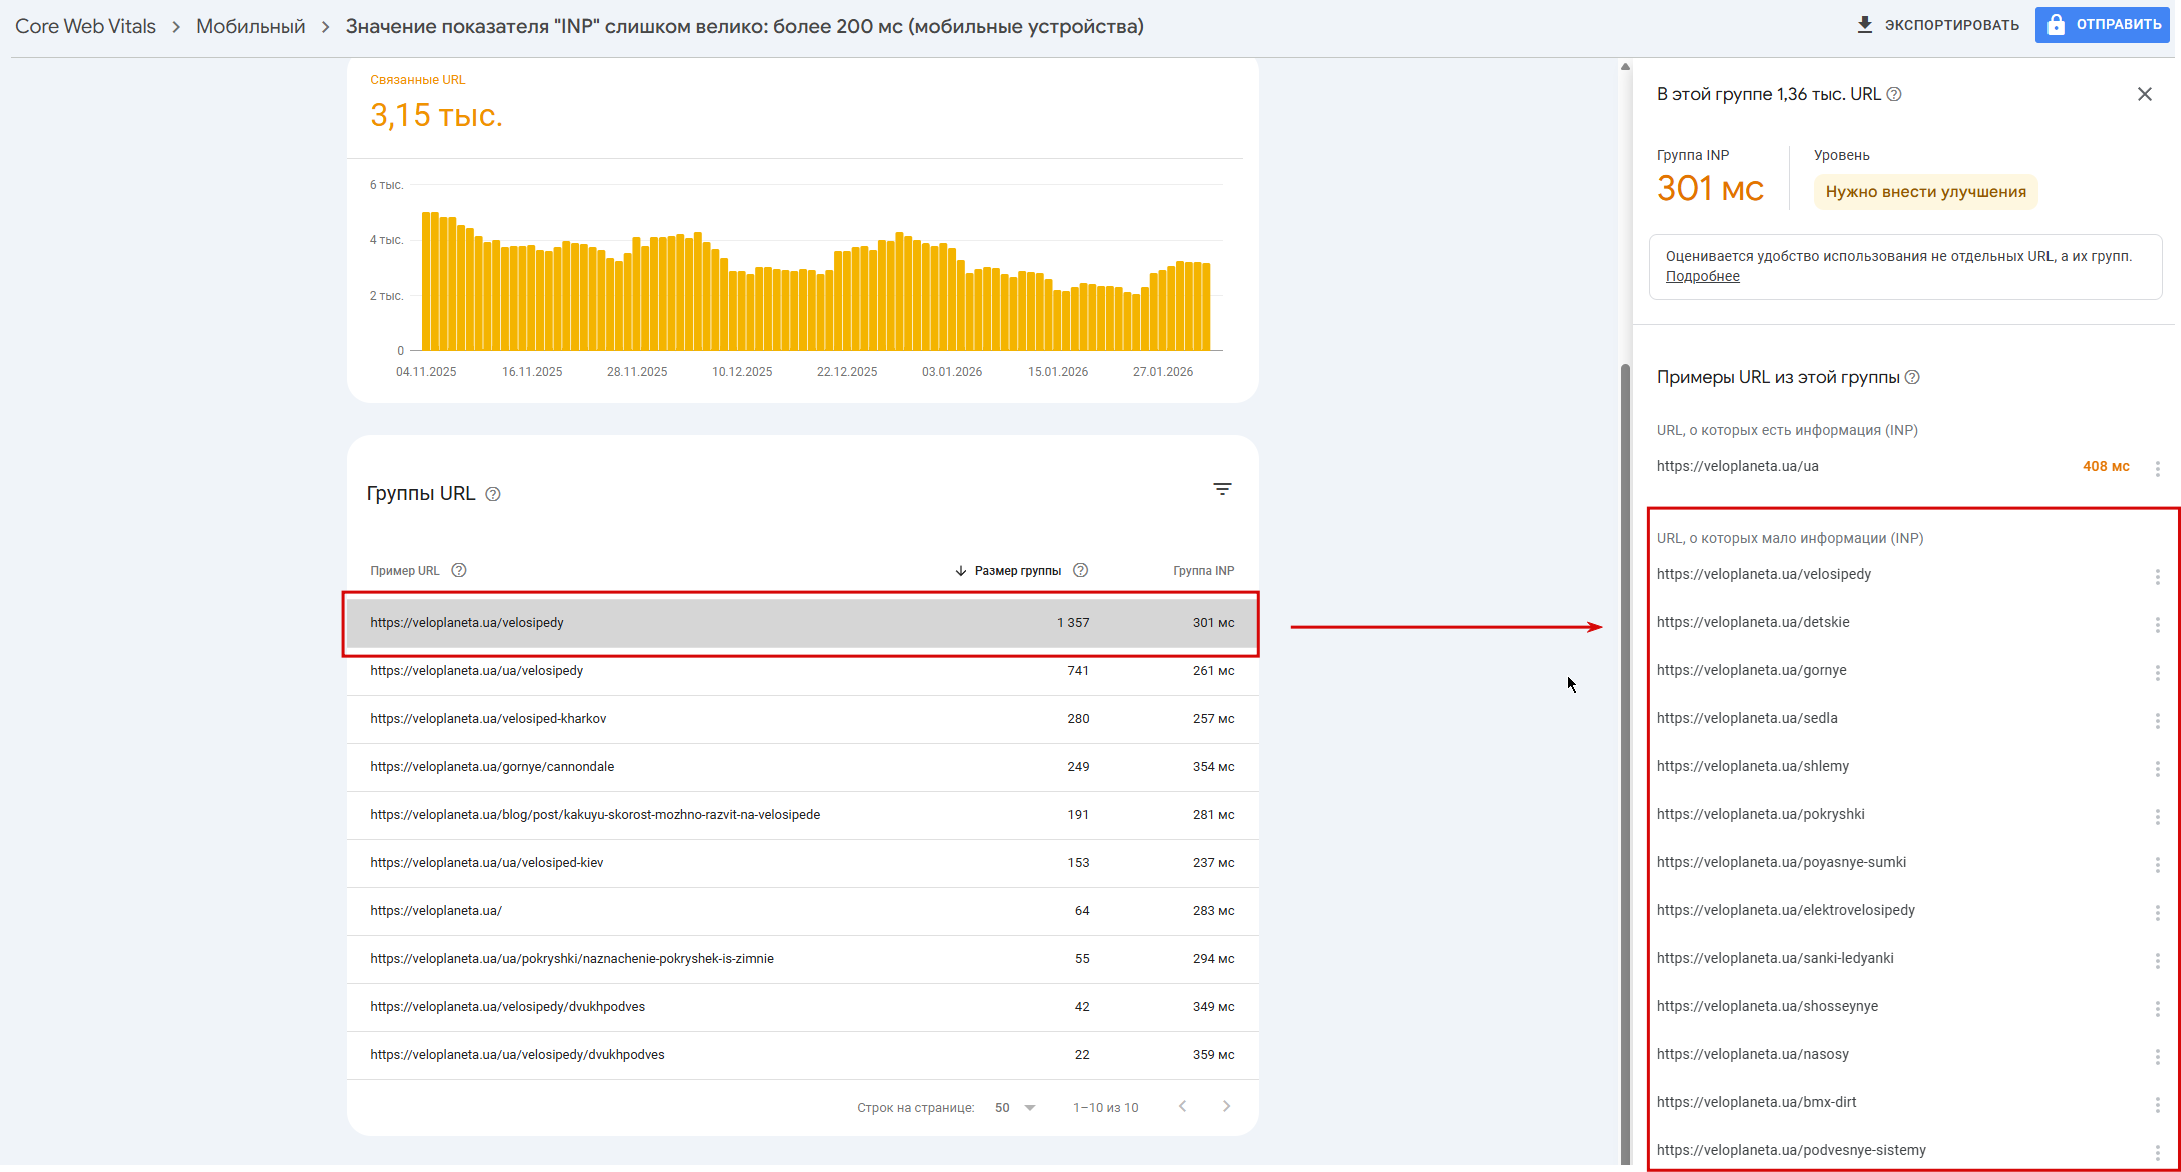Open Core Web Vitals breadcrumb
Screen dimensions: 2181x1172
(86, 27)
